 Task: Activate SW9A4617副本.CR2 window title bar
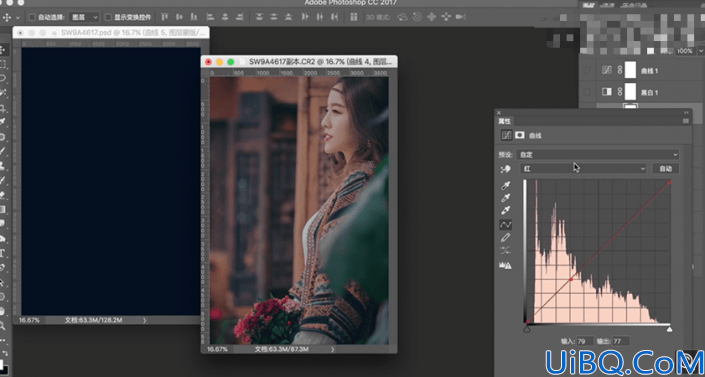299,62
